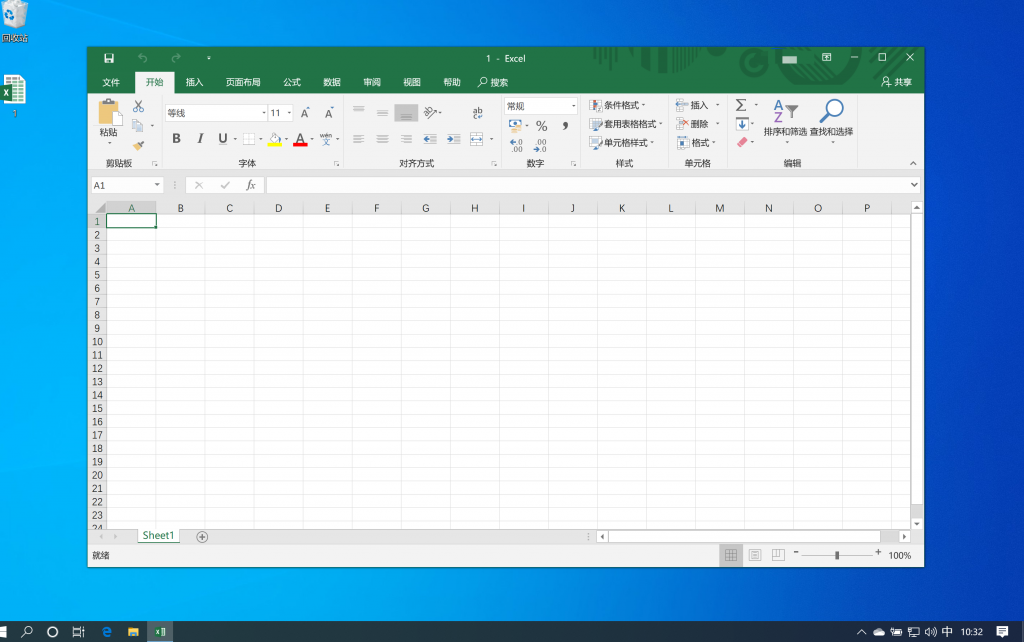Open 单元格样式 cell styles menu
The image size is (1024, 642).
pyautogui.click(x=622, y=142)
